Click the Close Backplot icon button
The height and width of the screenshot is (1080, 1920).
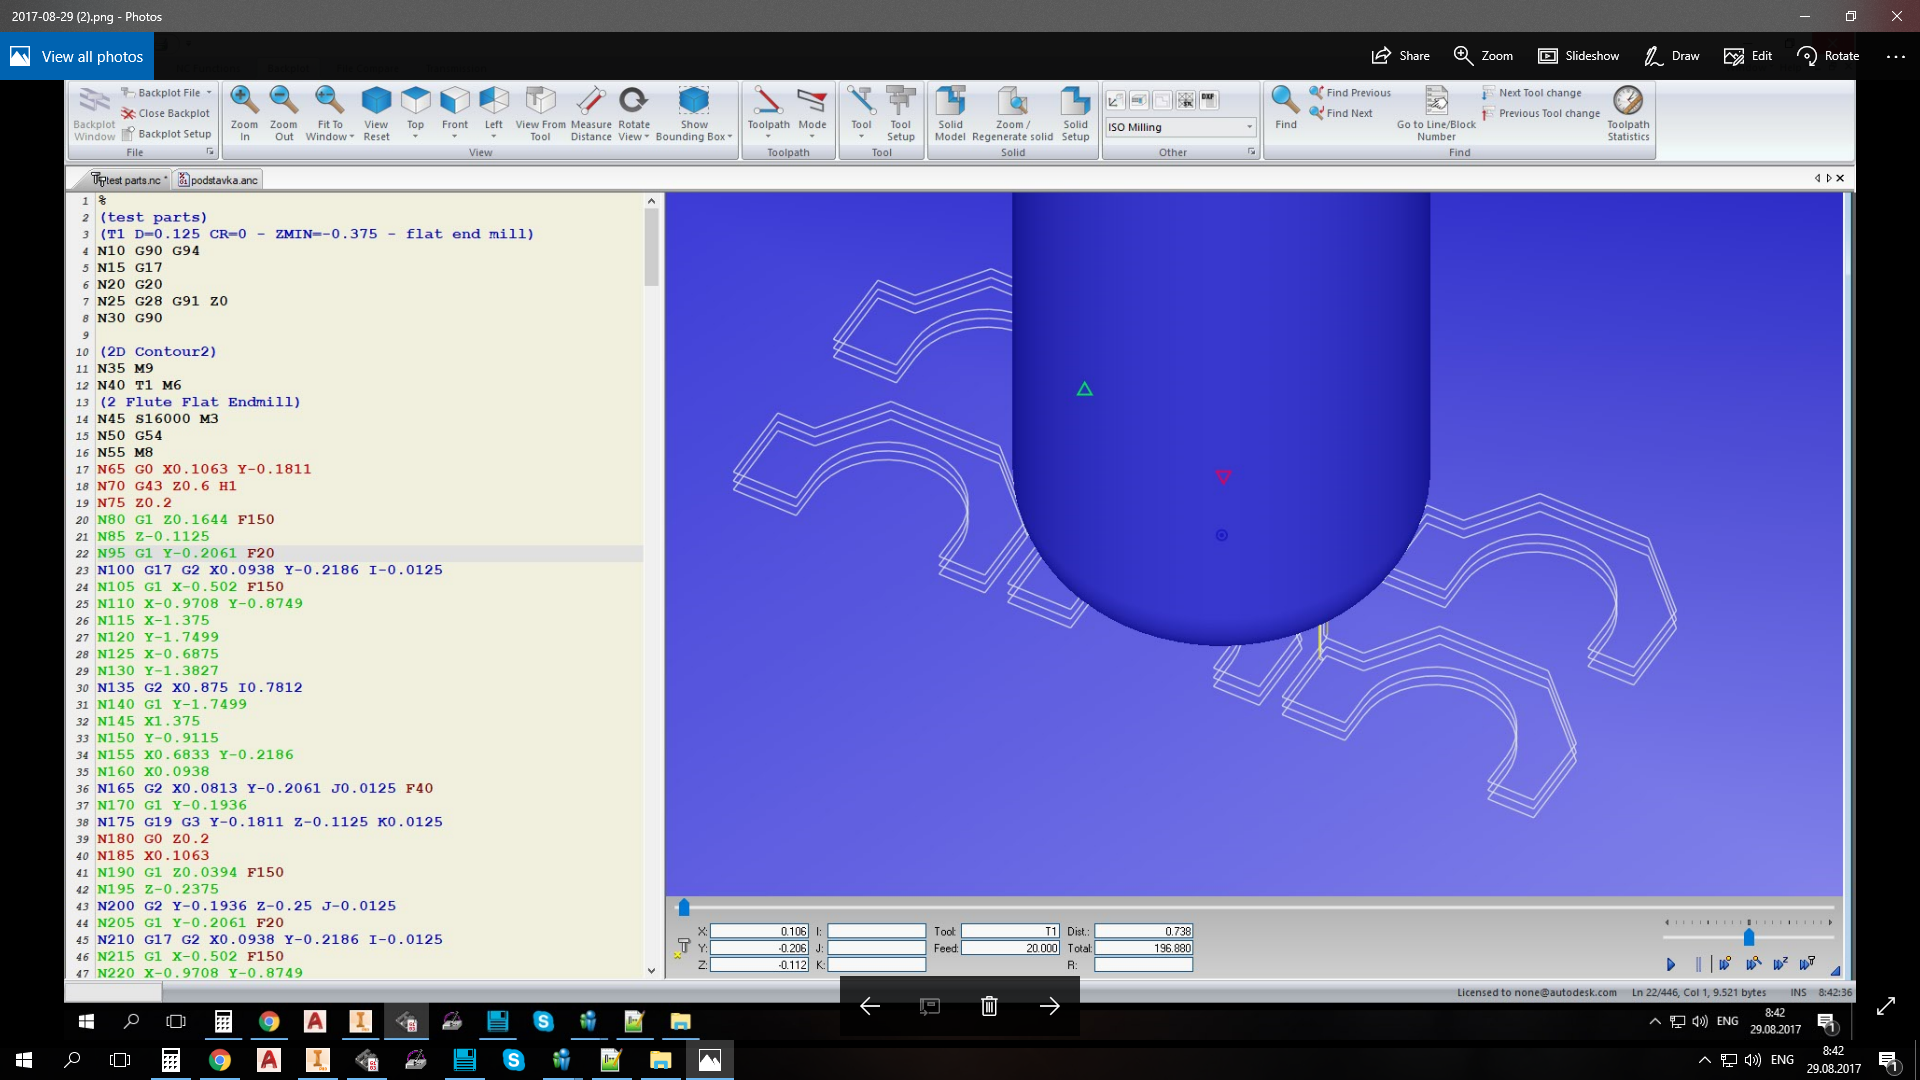click(x=166, y=113)
